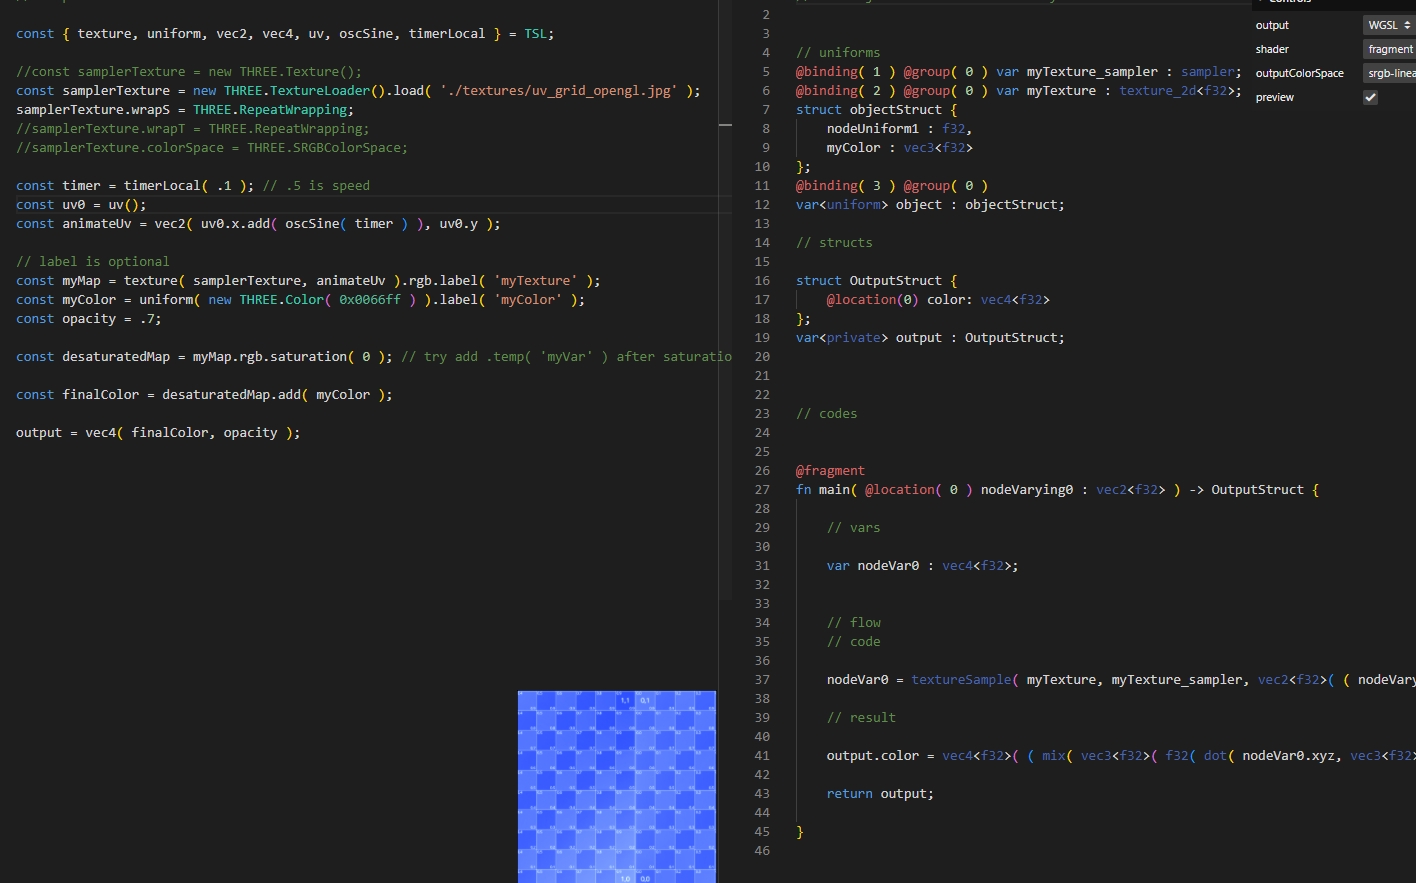Click the 'nodeUniform1 : f32,' line
Image resolution: width=1416 pixels, height=883 pixels.
click(x=899, y=129)
